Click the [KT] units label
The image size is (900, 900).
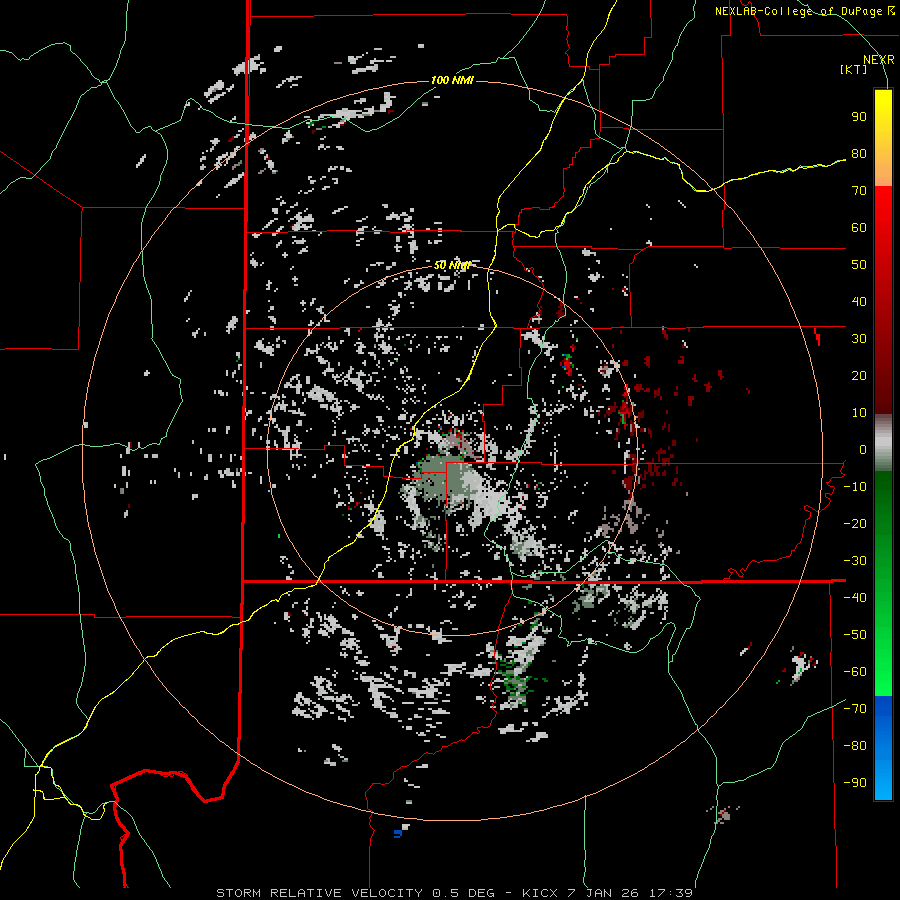click(854, 69)
